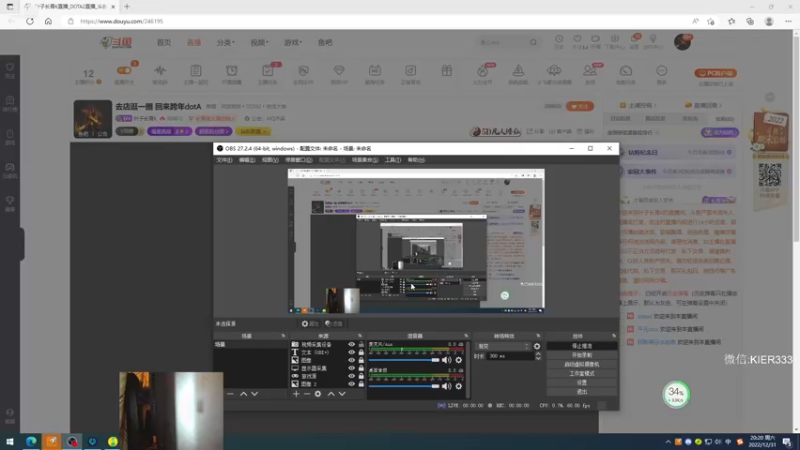Expand the 分类 dropdown in Douyu nav
Image resolution: width=800 pixels, height=450 pixels.
click(x=226, y=42)
